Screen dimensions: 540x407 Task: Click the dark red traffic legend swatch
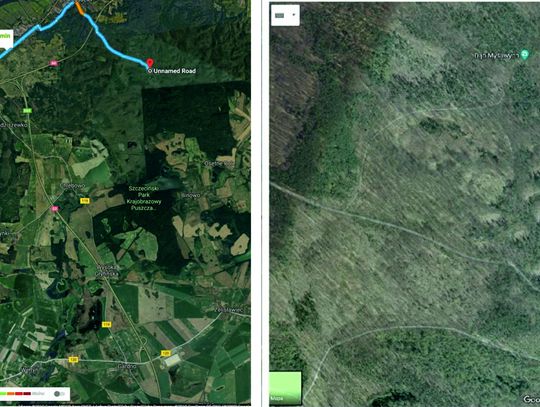point(27,394)
